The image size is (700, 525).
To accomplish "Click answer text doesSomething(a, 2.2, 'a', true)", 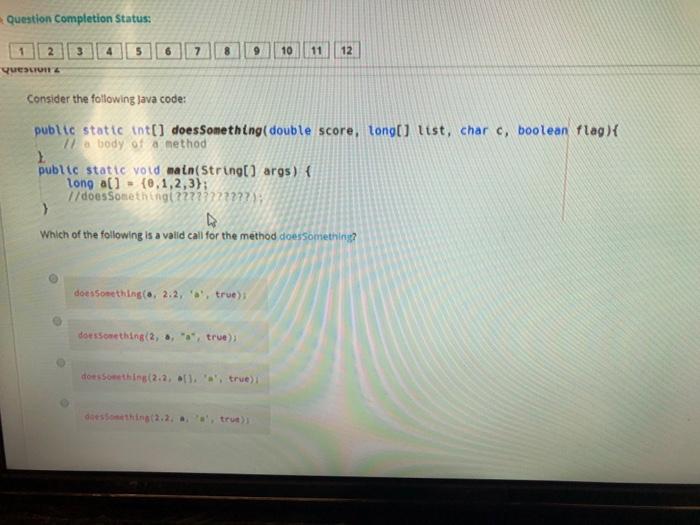I will pyautogui.click(x=160, y=294).
